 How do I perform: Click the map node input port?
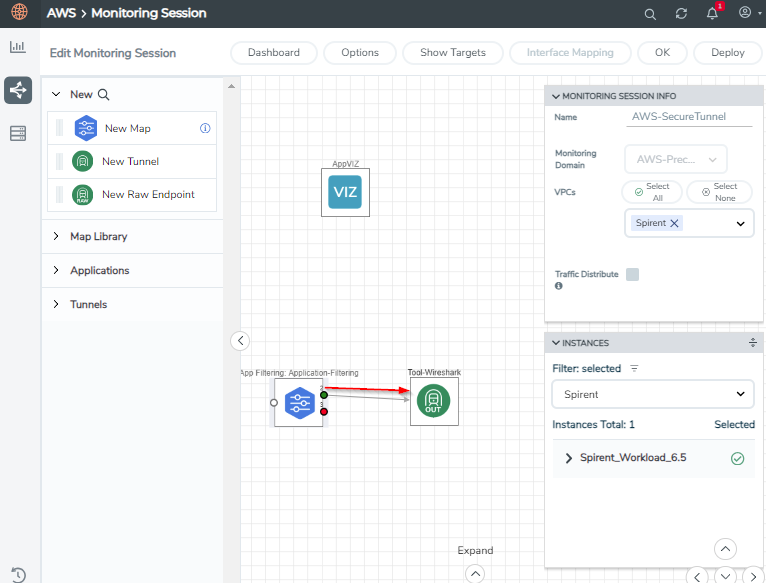click(x=274, y=403)
